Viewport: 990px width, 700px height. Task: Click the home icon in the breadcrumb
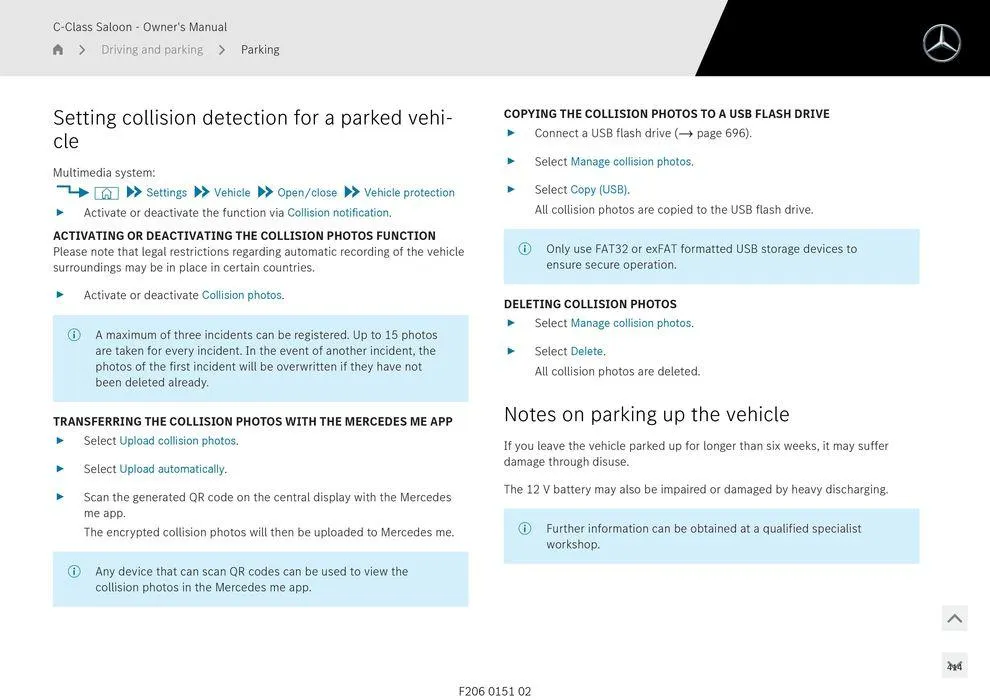pos(58,50)
